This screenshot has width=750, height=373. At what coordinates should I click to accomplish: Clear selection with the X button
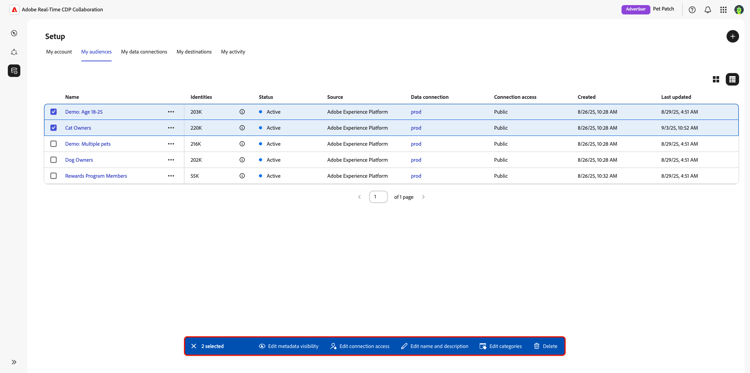[194, 346]
